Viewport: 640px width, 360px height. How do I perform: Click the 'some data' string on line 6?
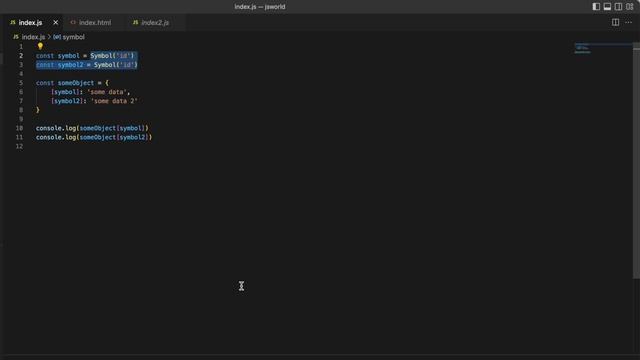107,92
